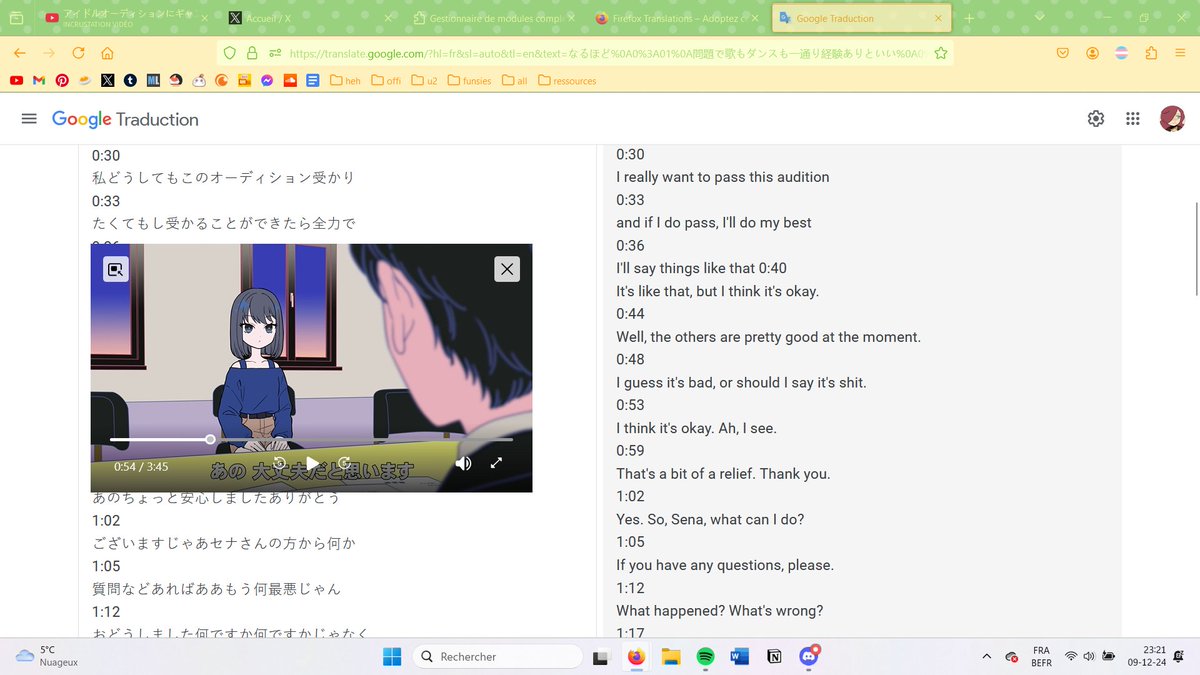Seek on the video progress bar
The width and height of the screenshot is (1200, 675).
click(311, 439)
